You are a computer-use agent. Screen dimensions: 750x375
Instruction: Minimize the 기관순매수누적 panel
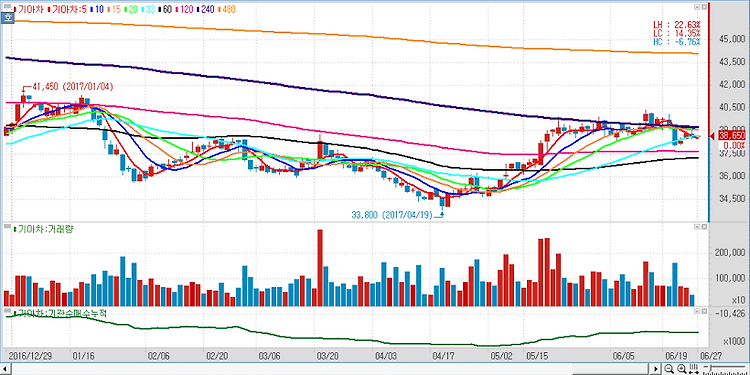click(697, 311)
